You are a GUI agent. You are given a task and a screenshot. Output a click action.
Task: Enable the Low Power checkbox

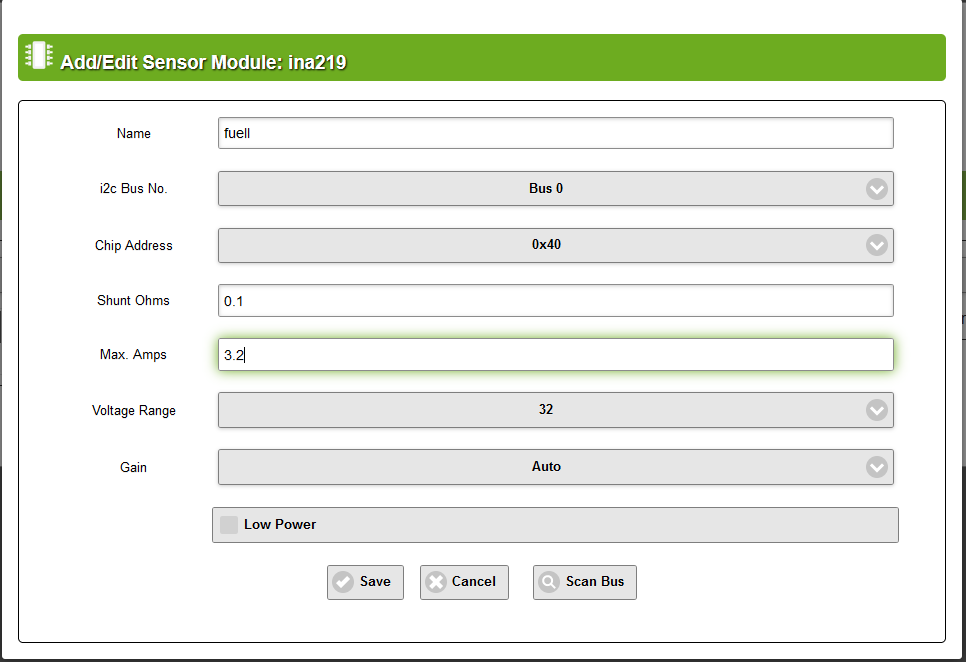pyautogui.click(x=229, y=525)
